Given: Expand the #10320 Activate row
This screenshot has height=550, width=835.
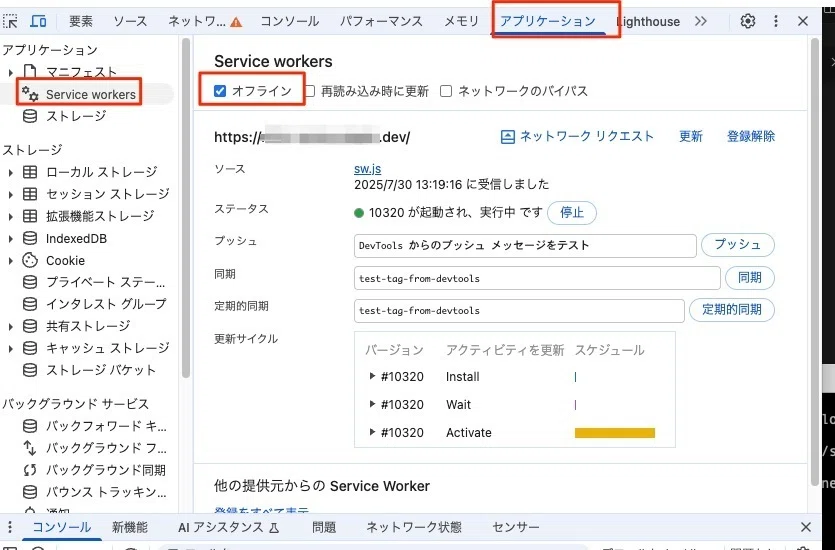Looking at the screenshot, I should coord(372,432).
